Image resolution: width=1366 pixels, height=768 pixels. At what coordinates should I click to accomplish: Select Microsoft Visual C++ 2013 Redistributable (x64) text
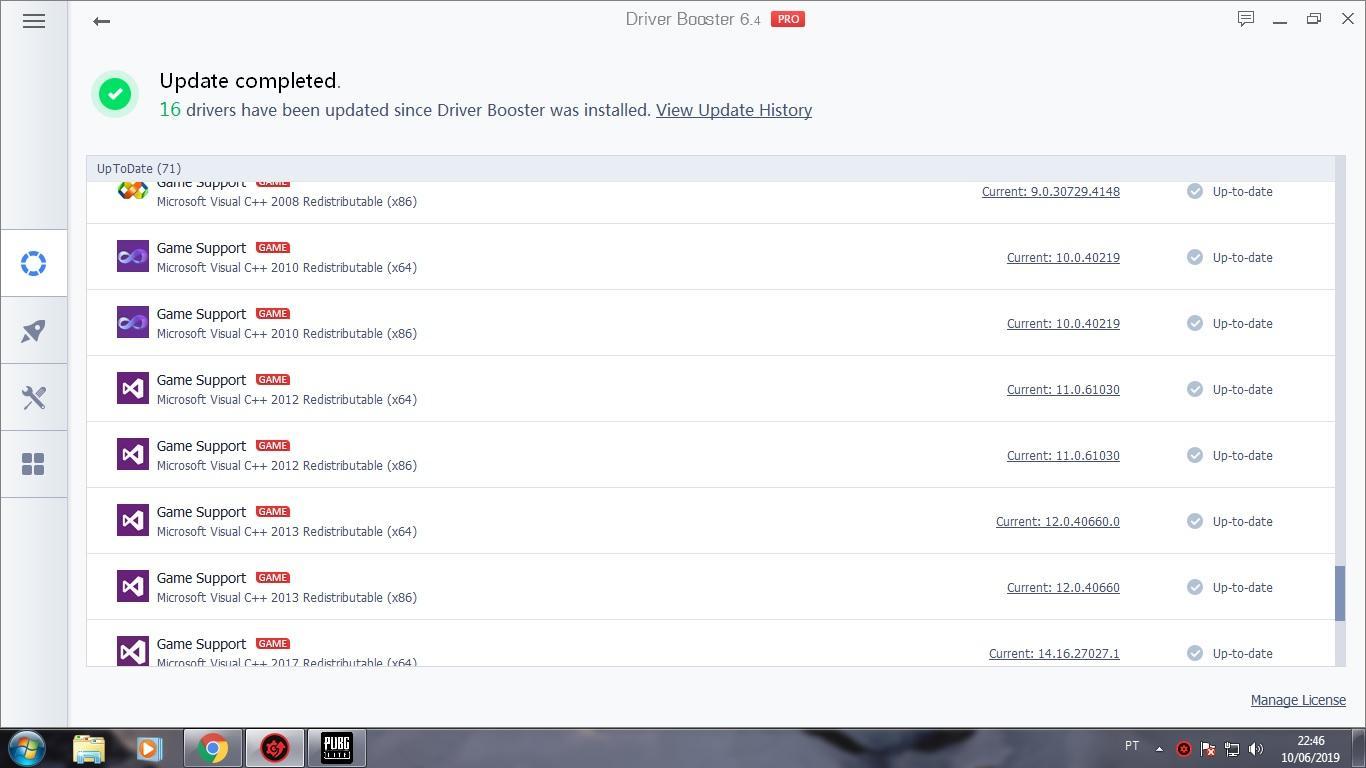(x=287, y=531)
